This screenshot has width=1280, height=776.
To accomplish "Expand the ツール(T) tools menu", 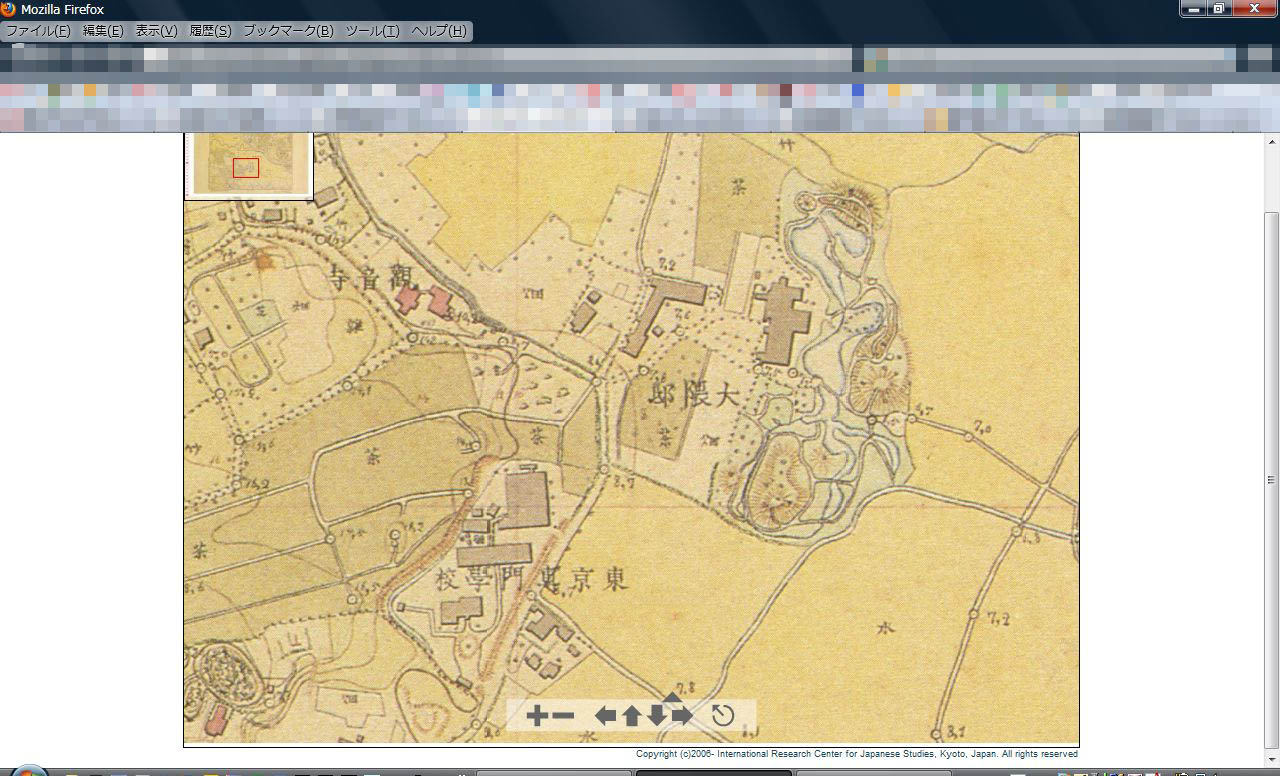I will pyautogui.click(x=372, y=31).
